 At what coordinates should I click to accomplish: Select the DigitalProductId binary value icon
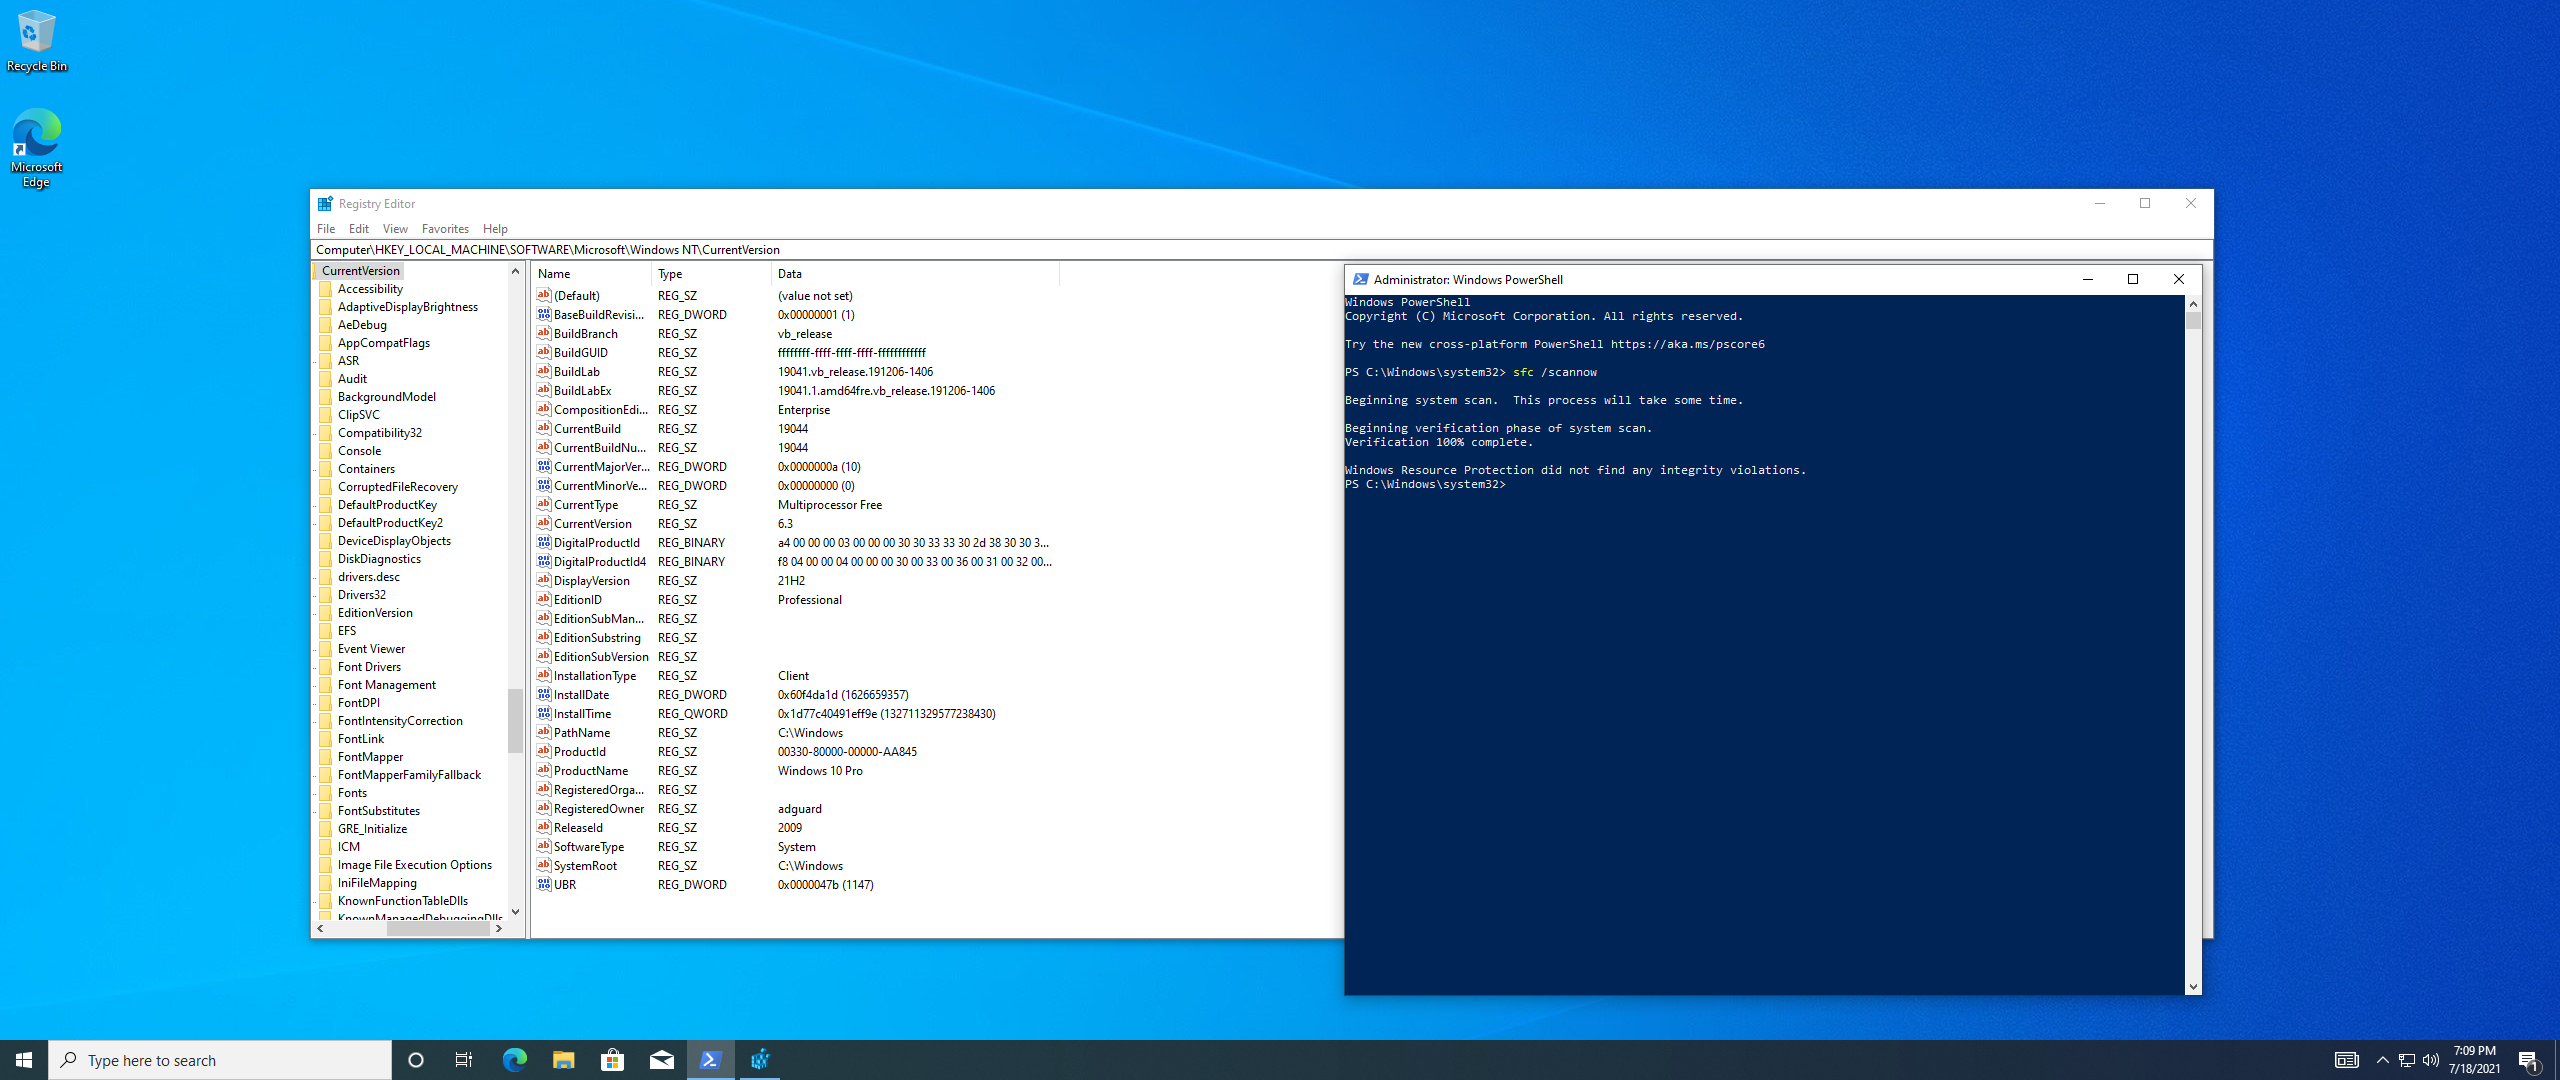pyautogui.click(x=544, y=542)
